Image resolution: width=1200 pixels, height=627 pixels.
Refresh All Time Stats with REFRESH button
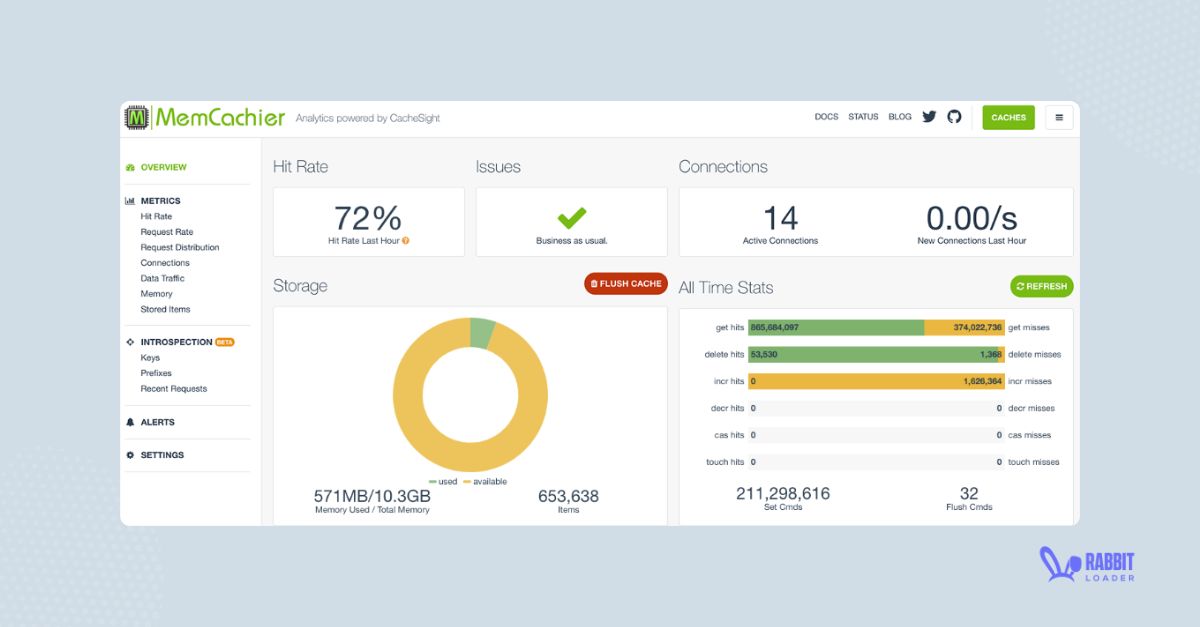pos(1041,286)
